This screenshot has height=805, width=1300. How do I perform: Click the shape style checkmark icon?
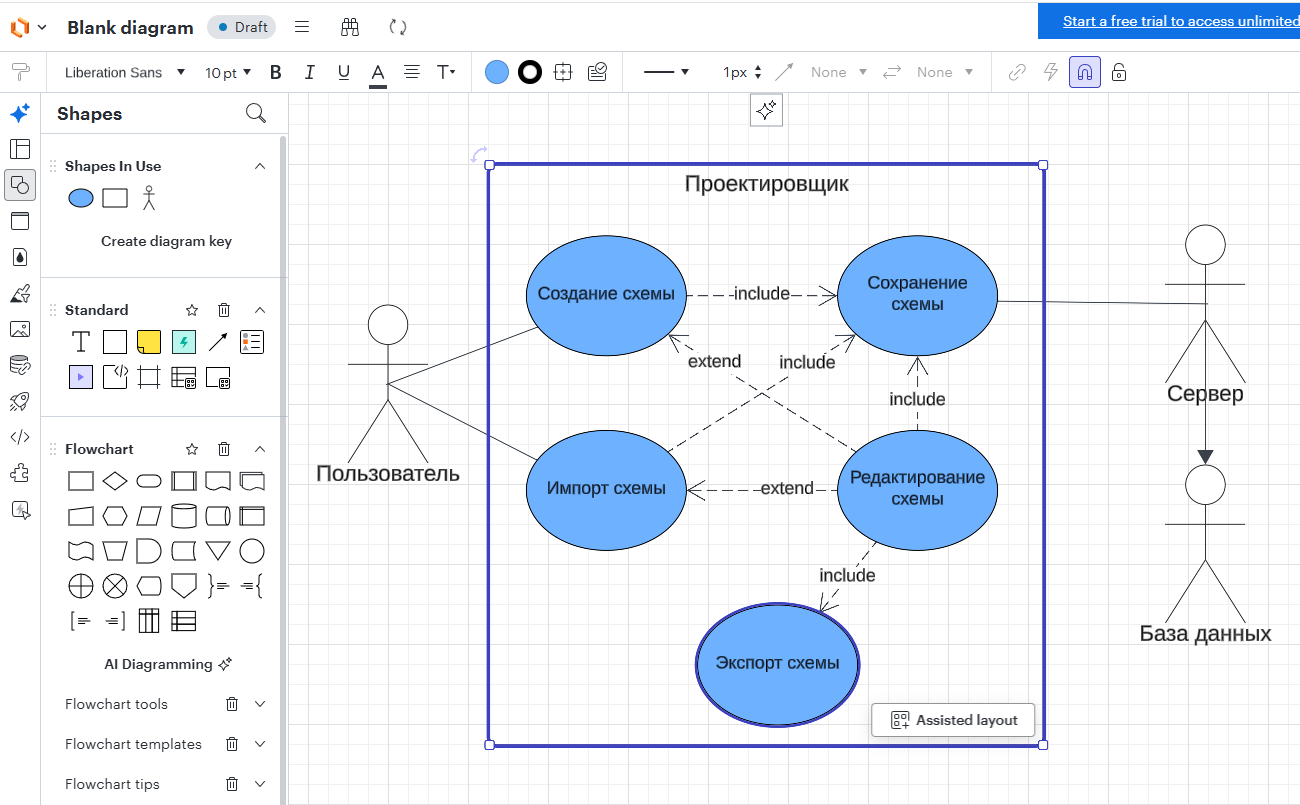(x=597, y=72)
